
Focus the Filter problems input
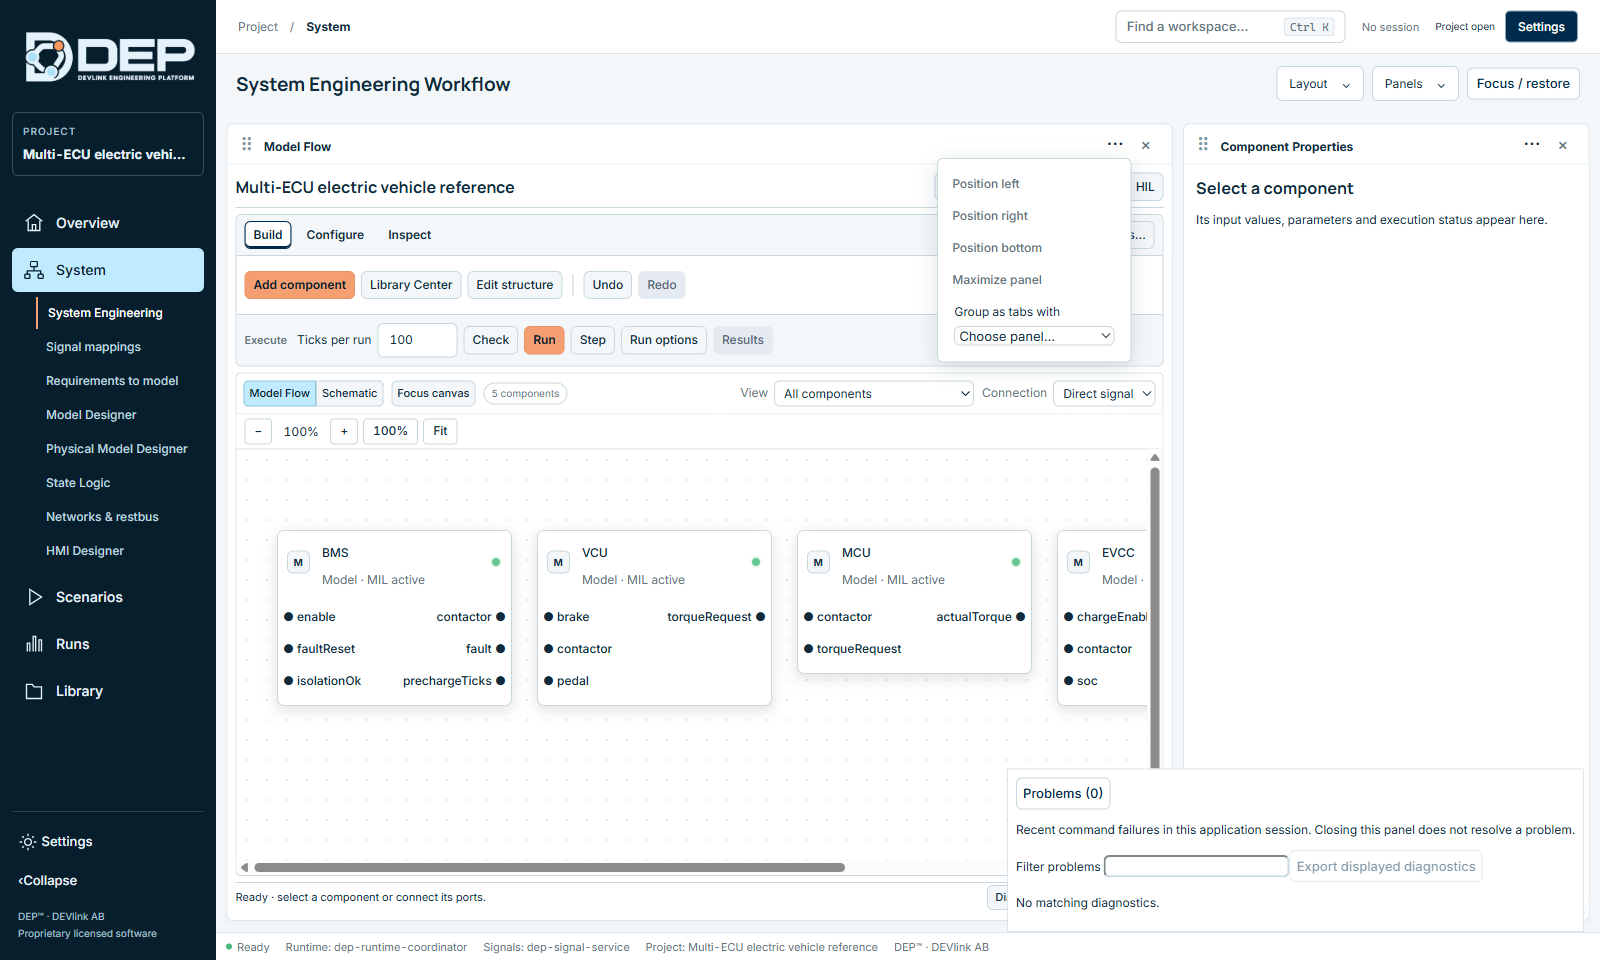point(1196,866)
